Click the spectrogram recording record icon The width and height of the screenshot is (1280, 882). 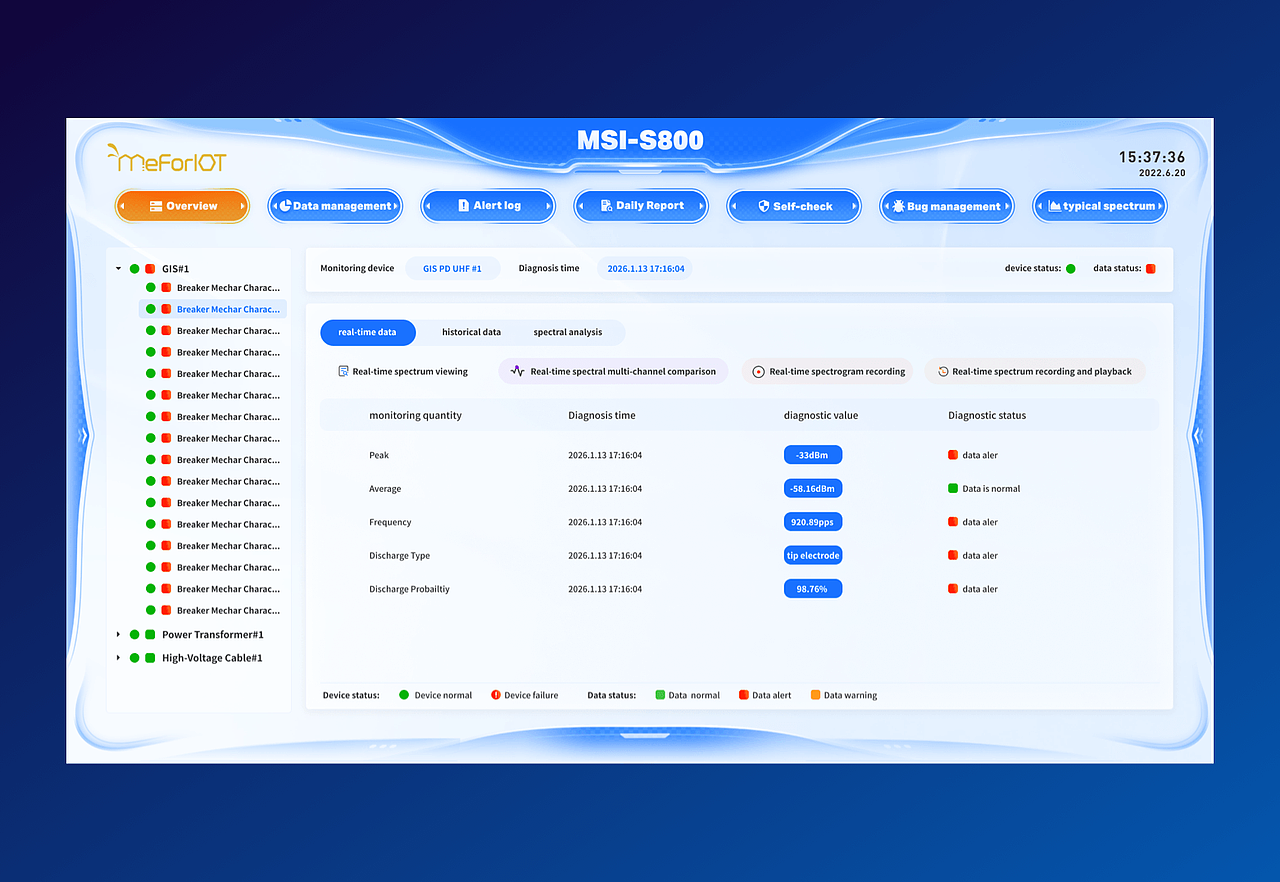pyautogui.click(x=759, y=371)
